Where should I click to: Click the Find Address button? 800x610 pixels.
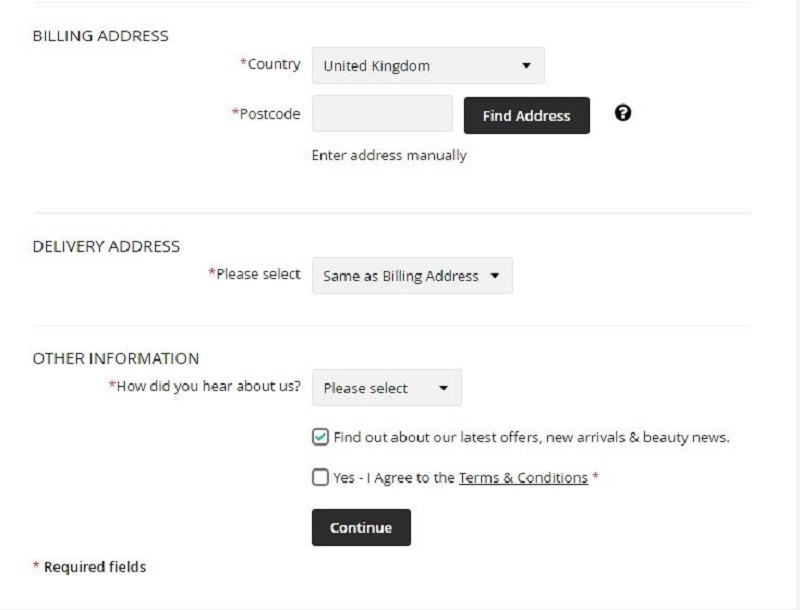click(x=527, y=116)
